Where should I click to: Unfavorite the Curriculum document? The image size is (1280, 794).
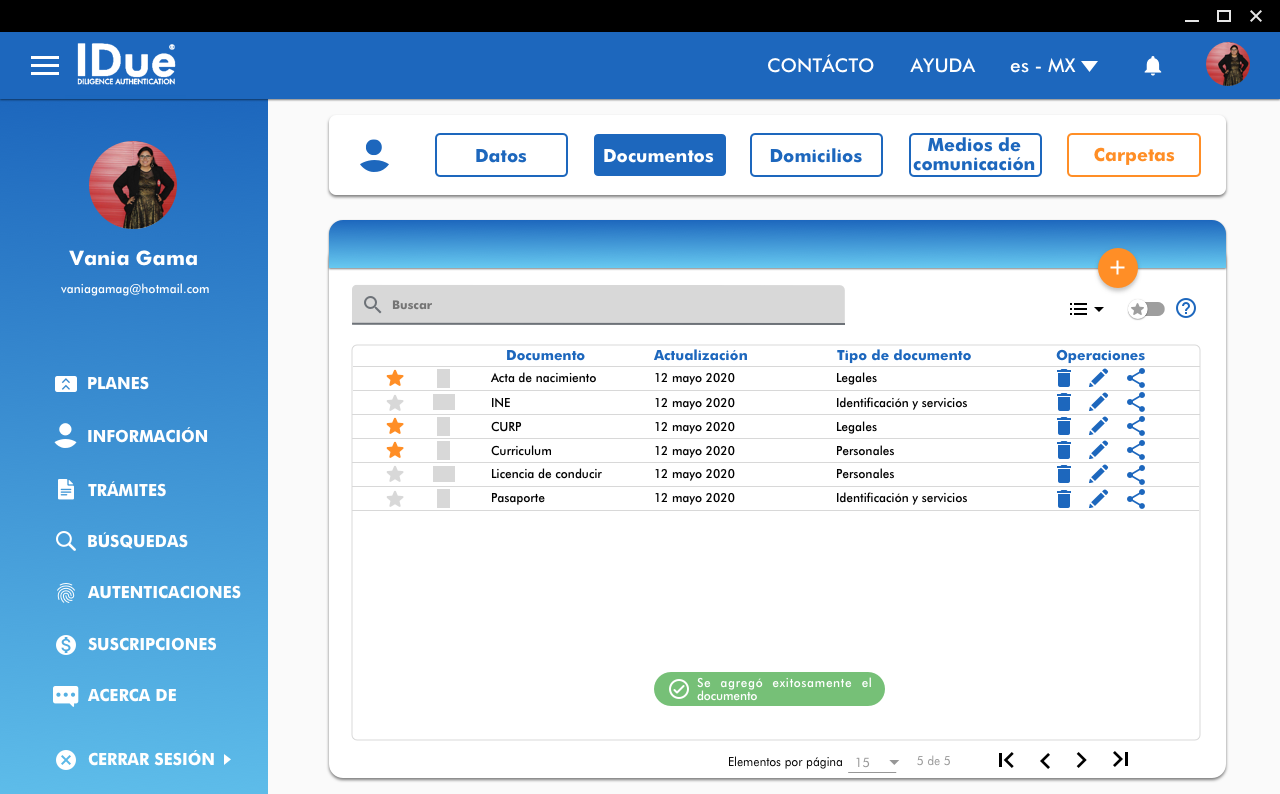(395, 450)
